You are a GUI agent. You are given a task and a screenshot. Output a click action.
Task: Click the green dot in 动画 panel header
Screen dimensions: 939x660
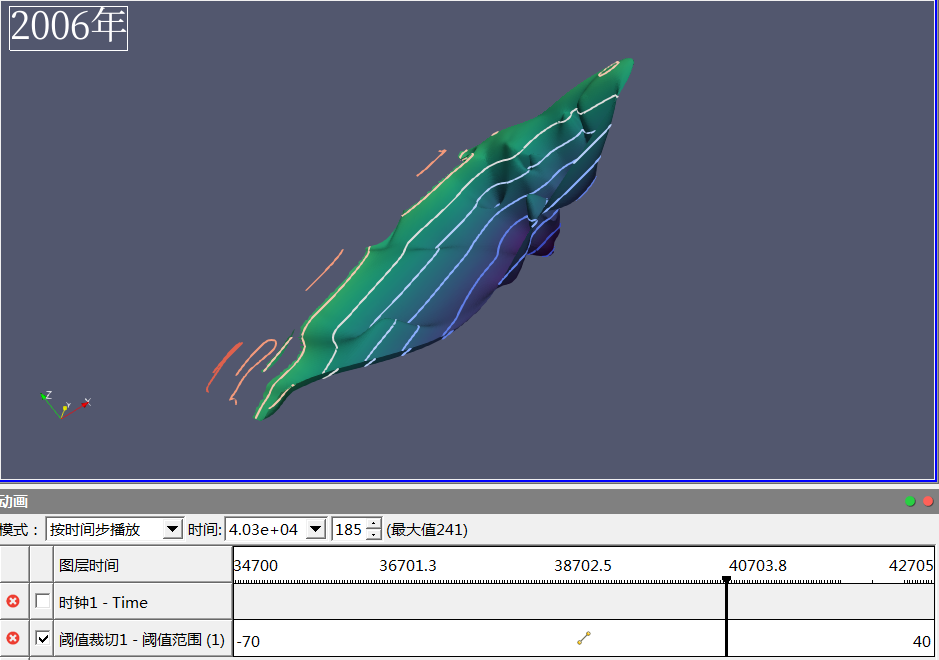(x=910, y=501)
